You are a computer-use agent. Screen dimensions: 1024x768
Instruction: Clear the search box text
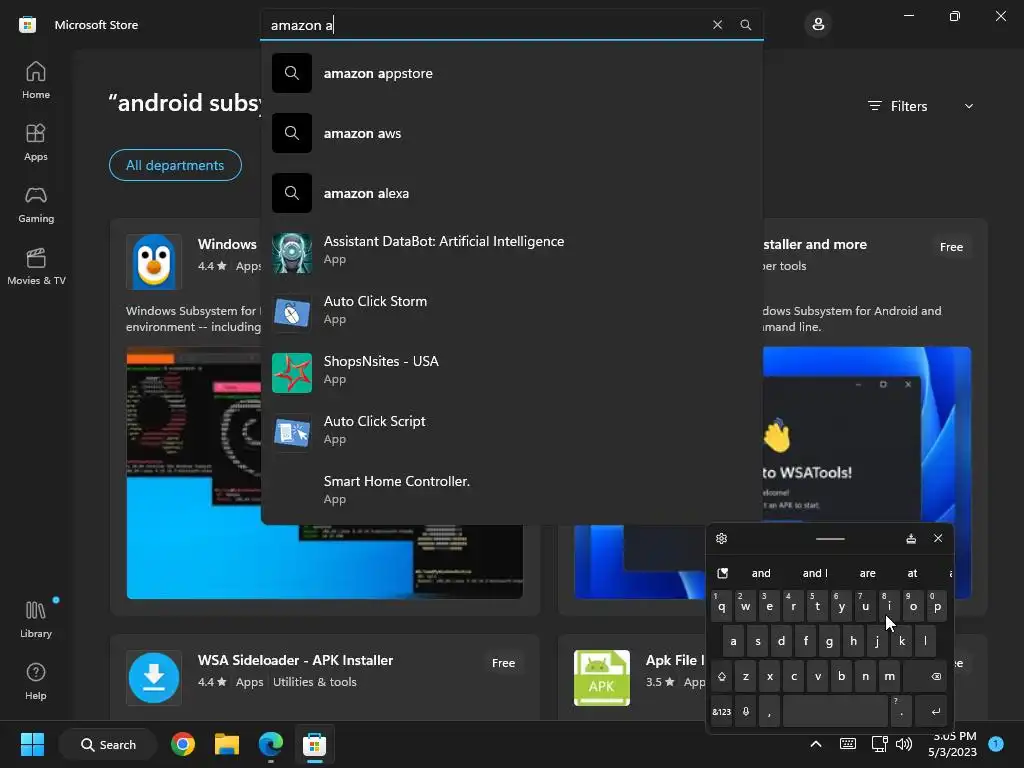point(717,25)
